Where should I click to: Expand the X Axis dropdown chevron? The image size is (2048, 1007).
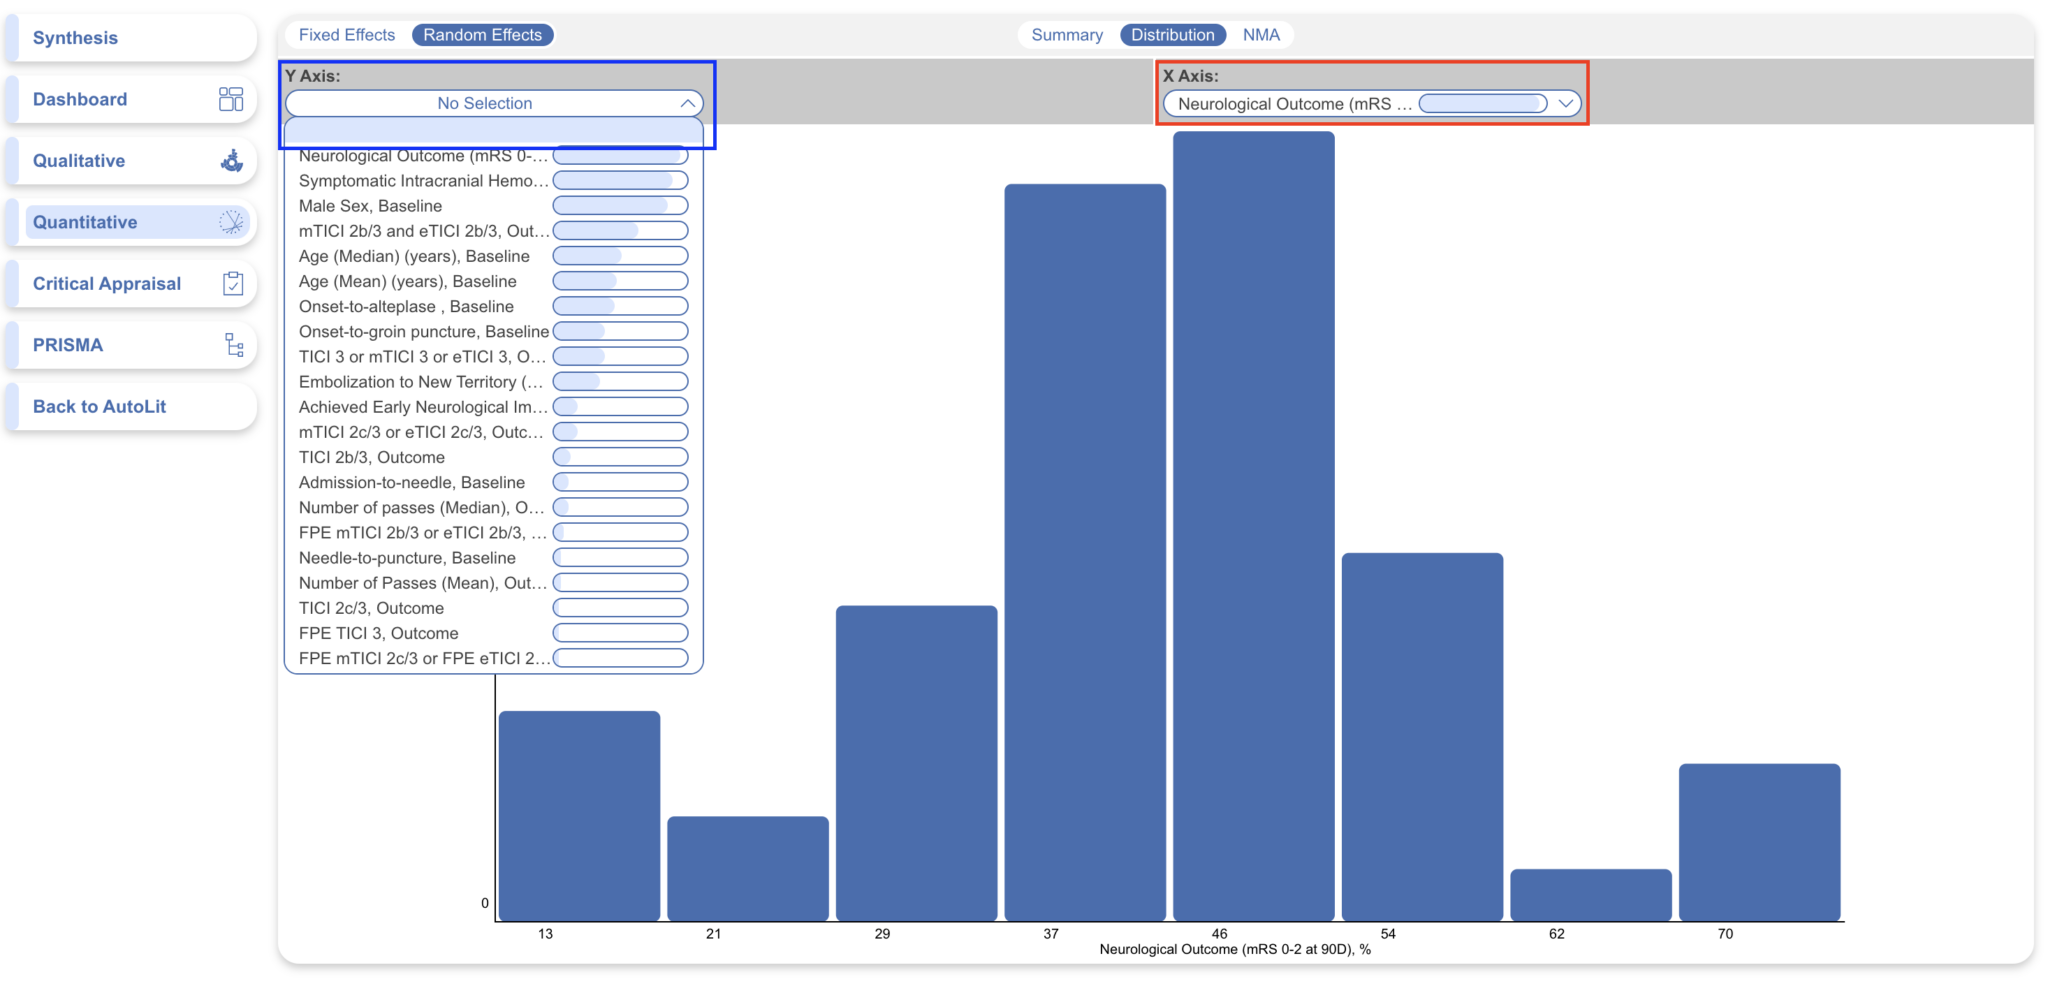click(1563, 102)
